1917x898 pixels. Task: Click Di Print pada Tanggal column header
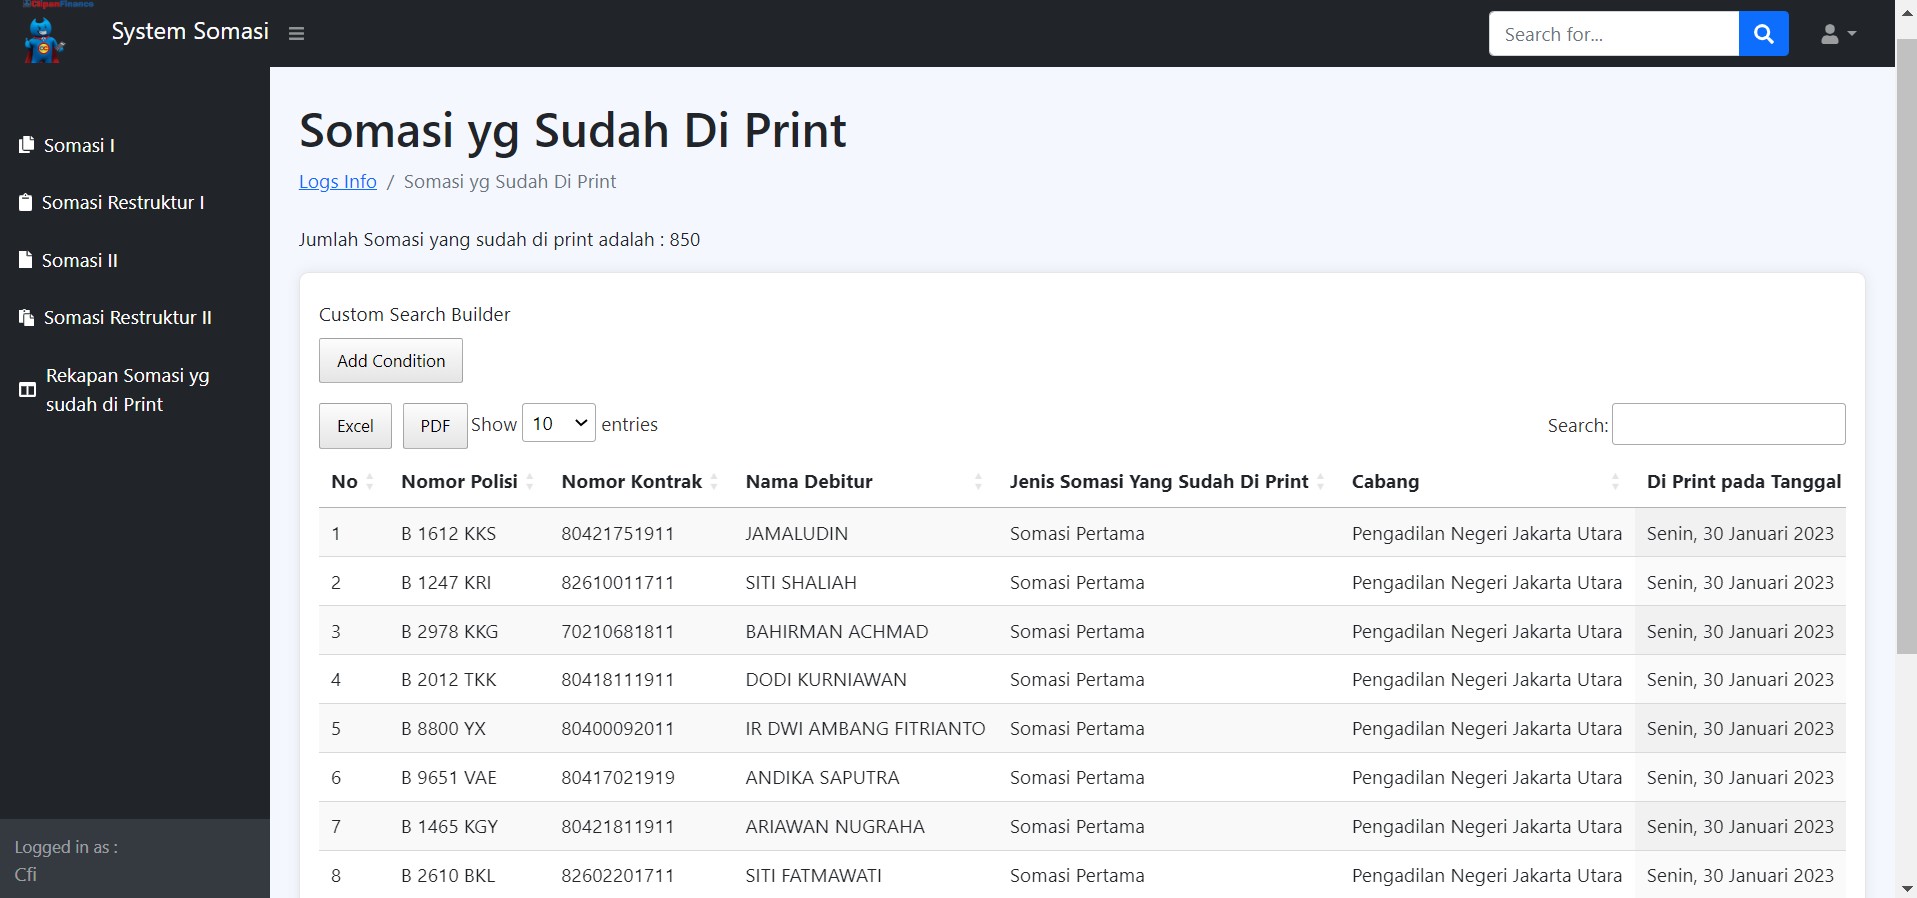point(1743,482)
